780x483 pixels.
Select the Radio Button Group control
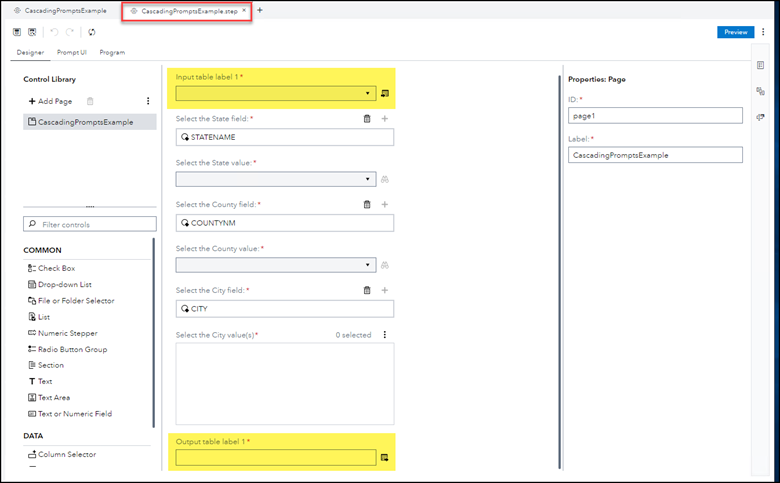click(67, 349)
